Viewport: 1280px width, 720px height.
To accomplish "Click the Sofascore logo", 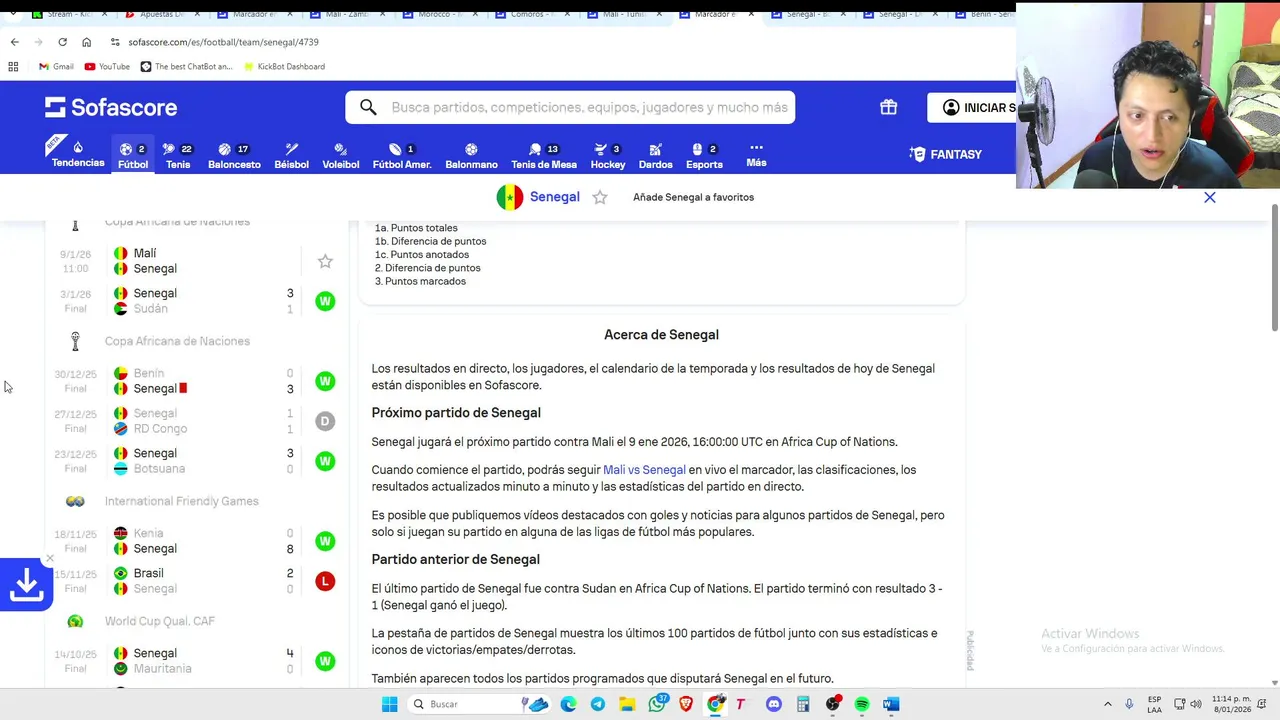I will [111, 107].
